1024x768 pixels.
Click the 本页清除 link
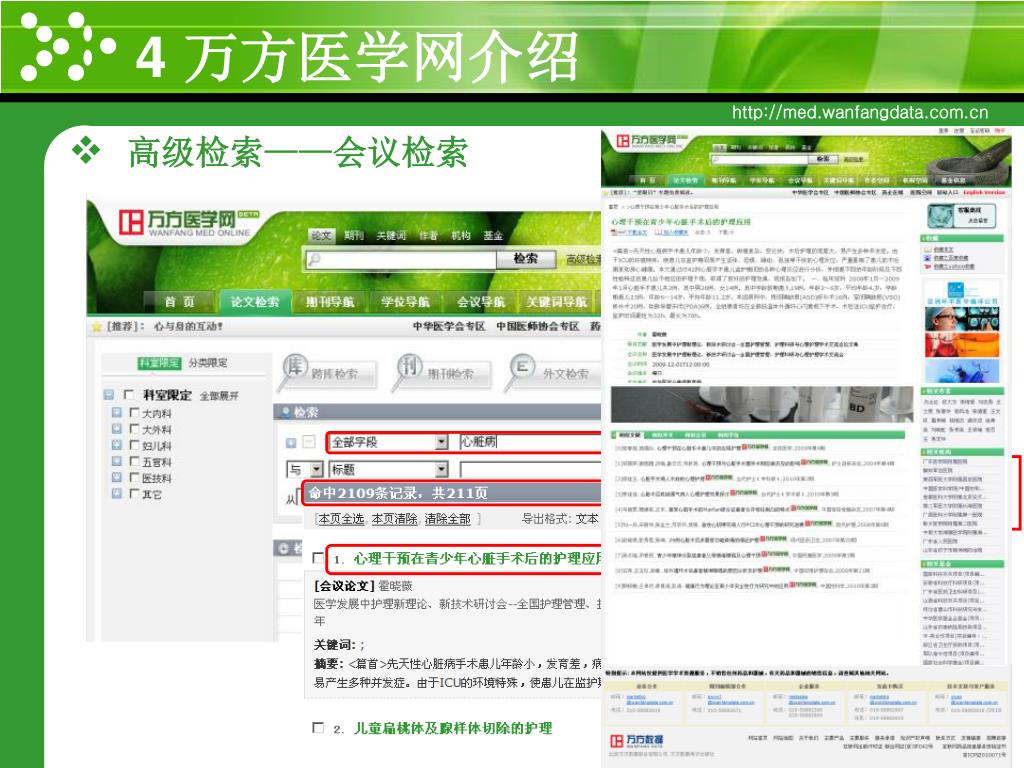394,519
